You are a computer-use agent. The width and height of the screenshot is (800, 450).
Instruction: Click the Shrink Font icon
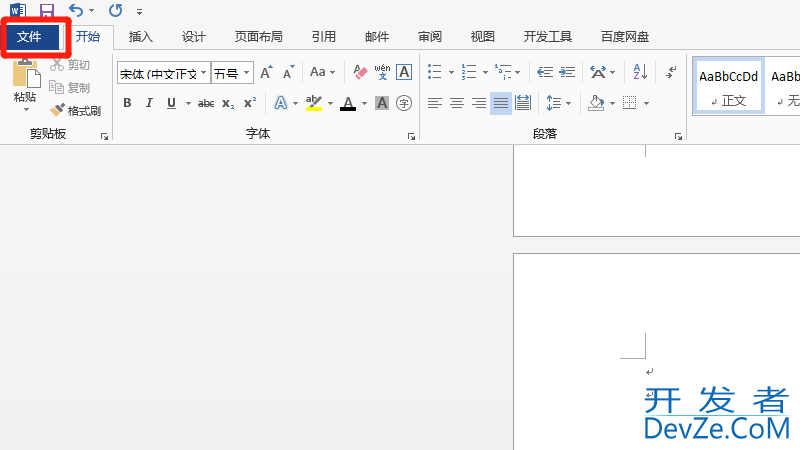[x=288, y=72]
